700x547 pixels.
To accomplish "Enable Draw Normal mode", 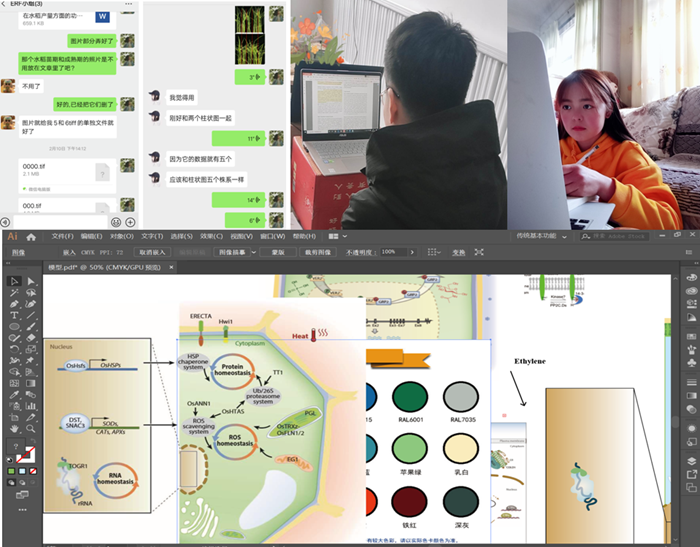I will coord(11,482).
